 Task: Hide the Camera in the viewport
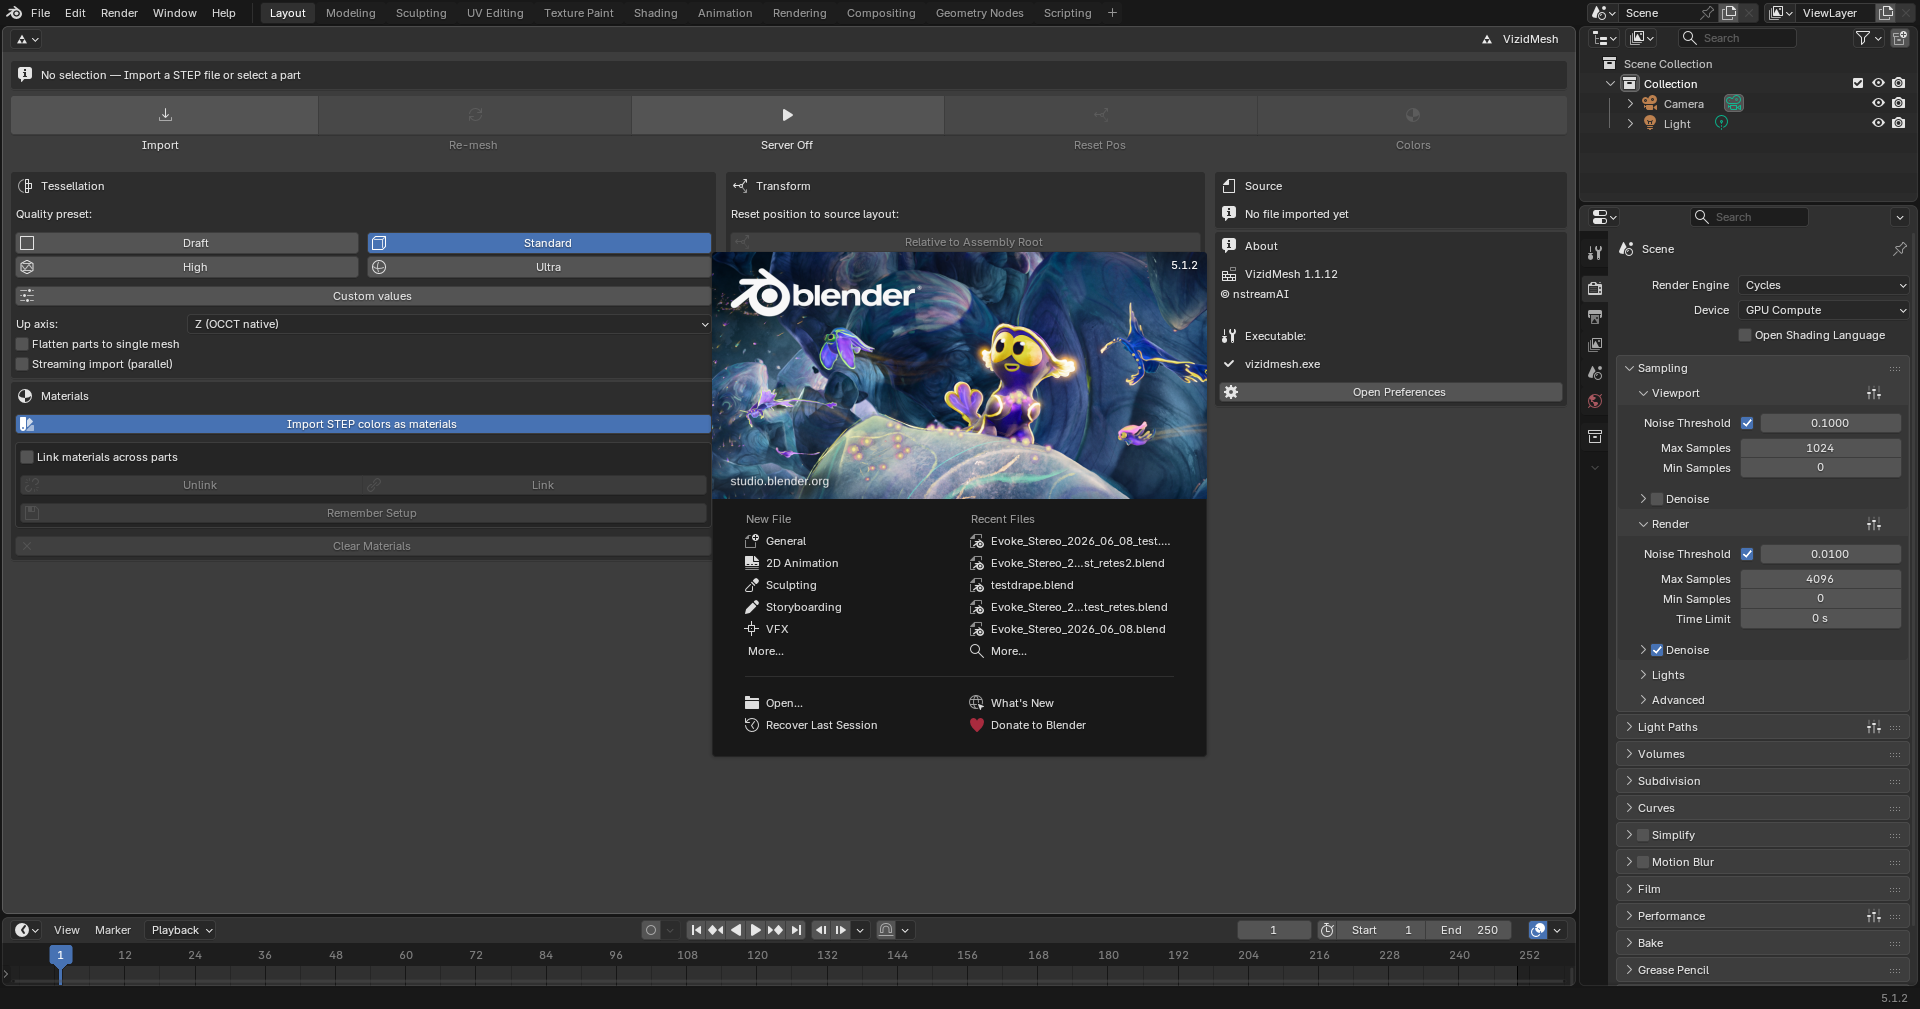[x=1878, y=103]
